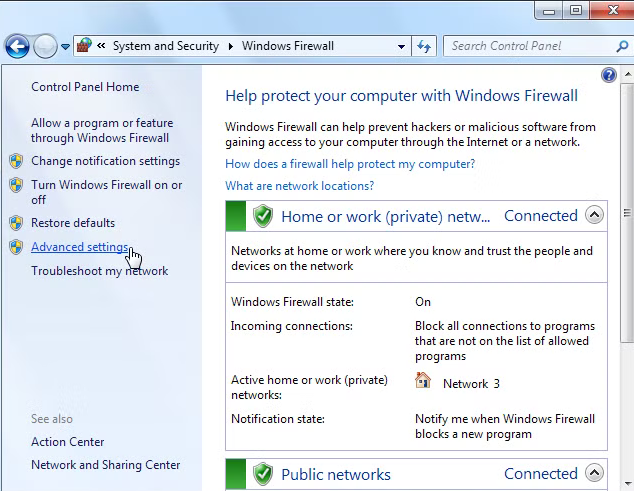
Task: Click the Refresh address bar button
Action: [x=424, y=47]
